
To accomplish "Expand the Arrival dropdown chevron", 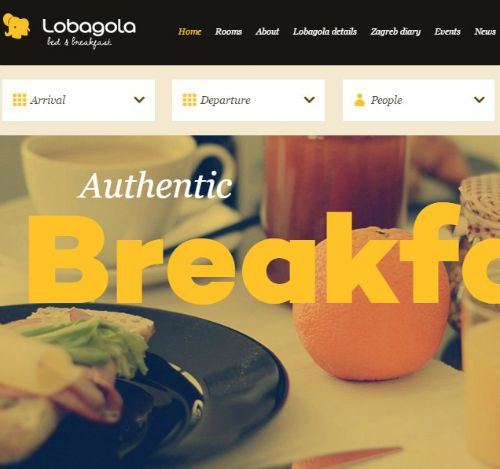I will click(x=139, y=100).
